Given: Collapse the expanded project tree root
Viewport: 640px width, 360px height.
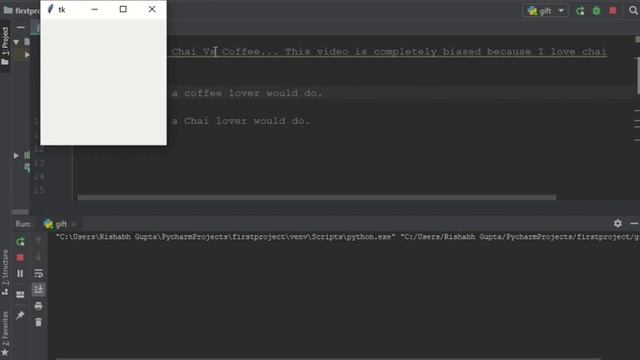Looking at the screenshot, I should 16,42.
